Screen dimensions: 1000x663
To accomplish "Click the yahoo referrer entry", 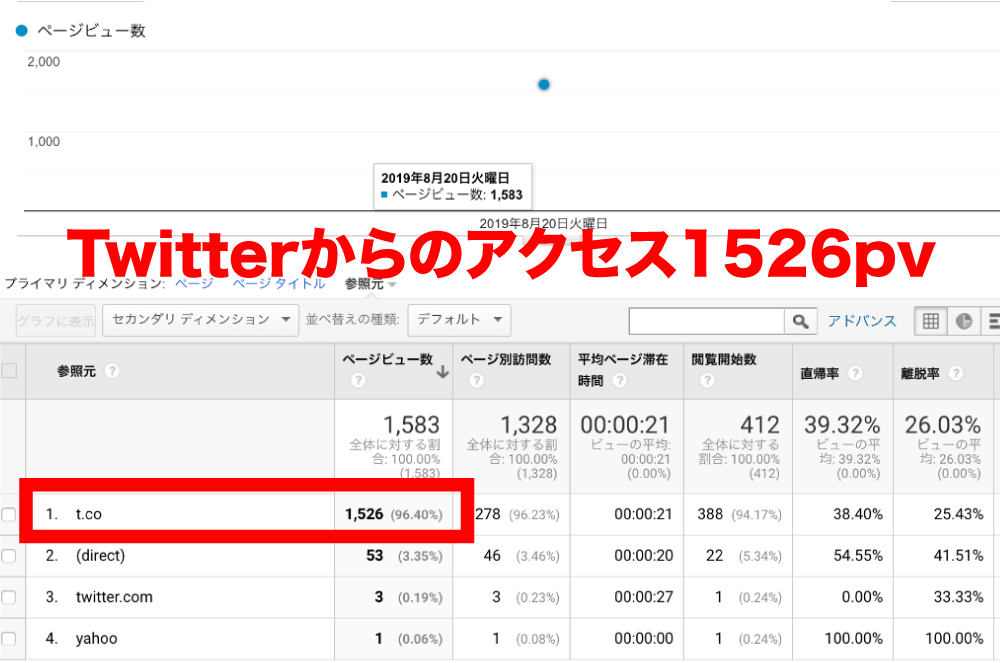I will [96, 639].
